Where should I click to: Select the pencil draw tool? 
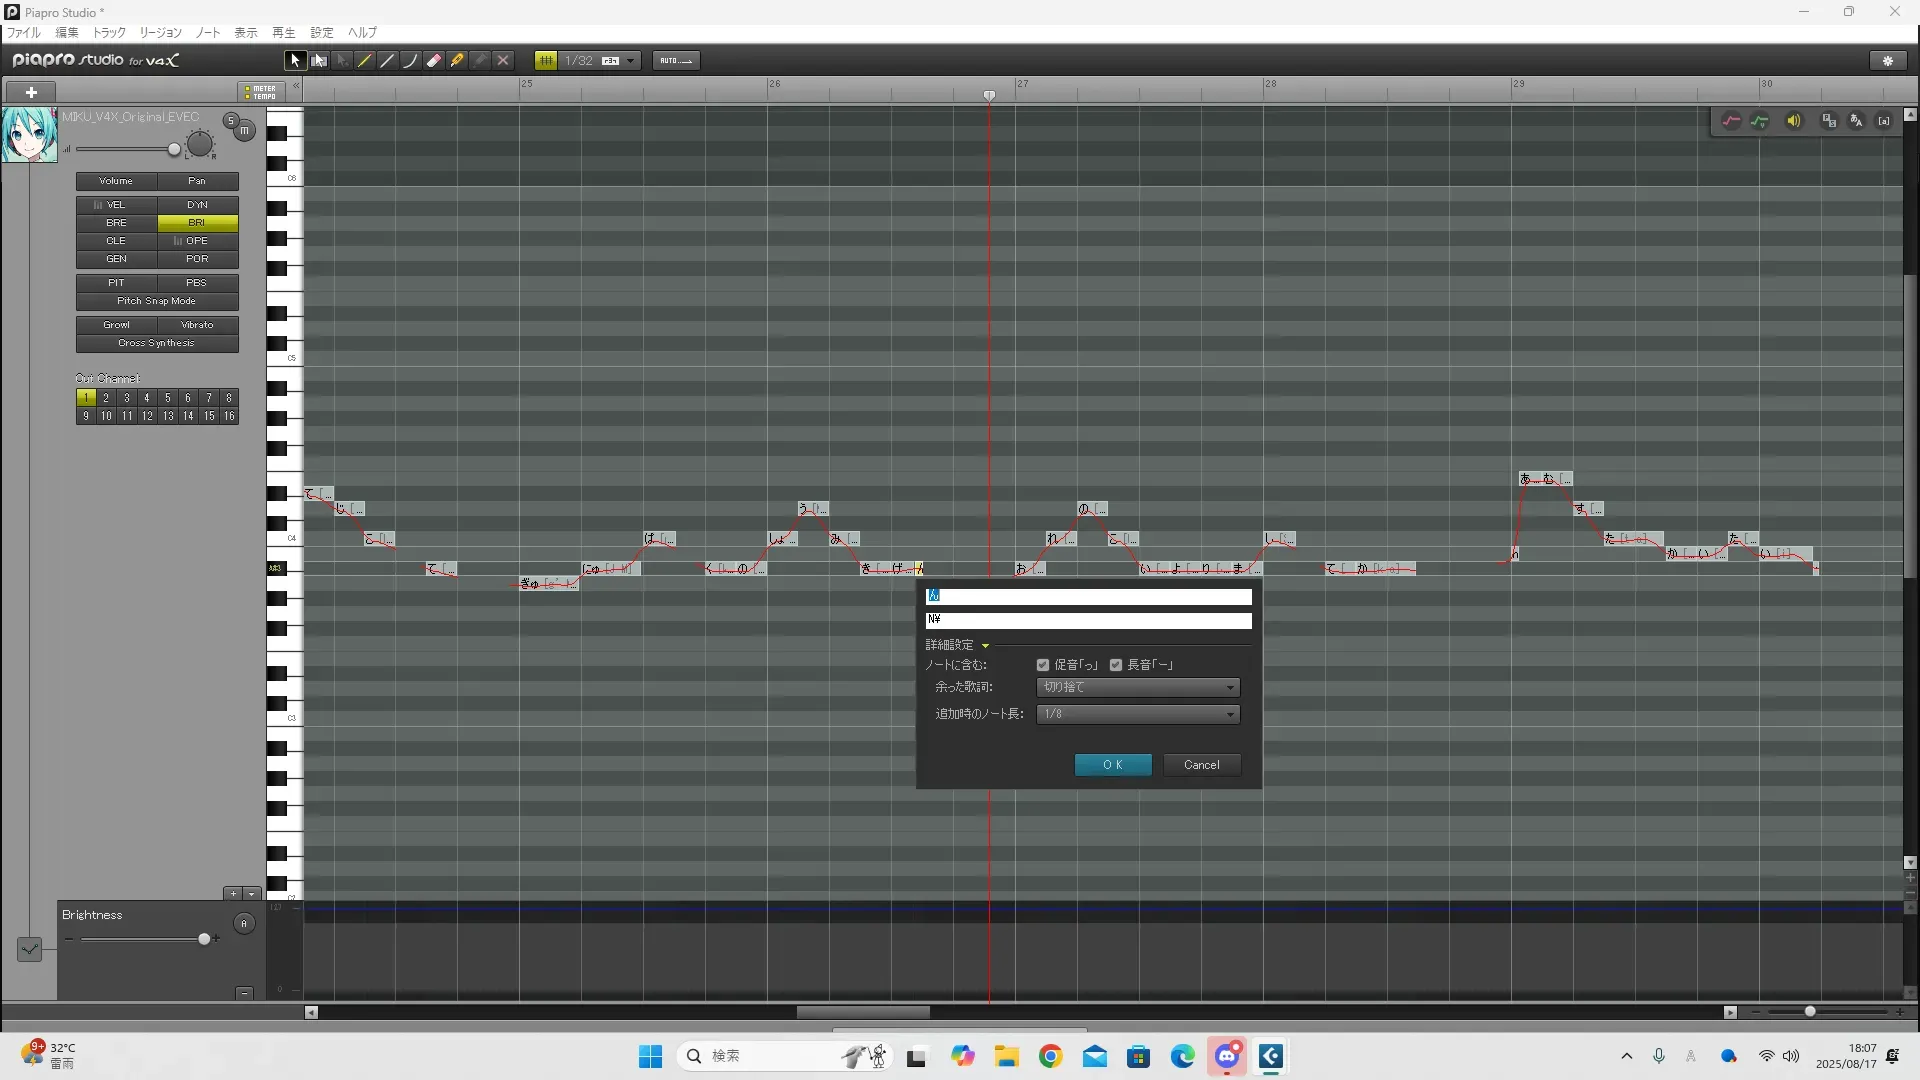click(x=365, y=61)
